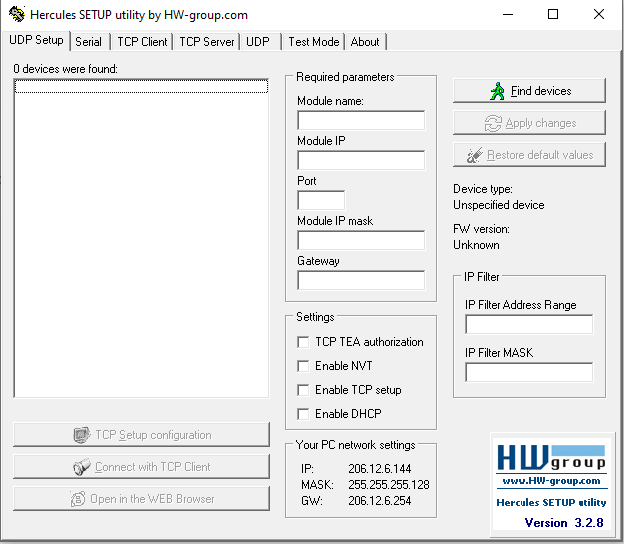Click the www.HW-group.com link
This screenshot has width=624, height=544.
[552, 481]
